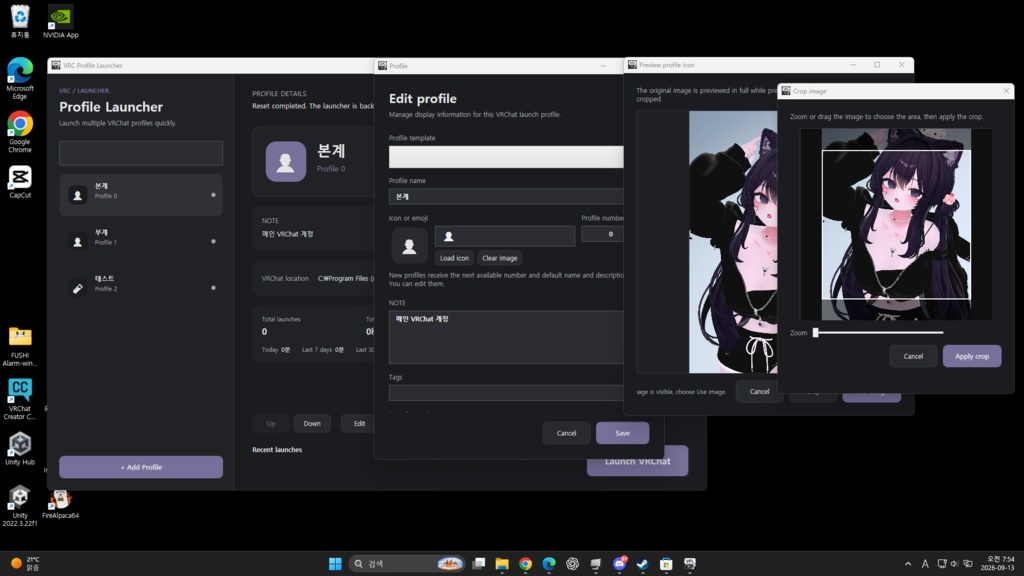Screen dimensions: 1024x576
Task: Toggle the IME language indicator A
Action: 925,564
